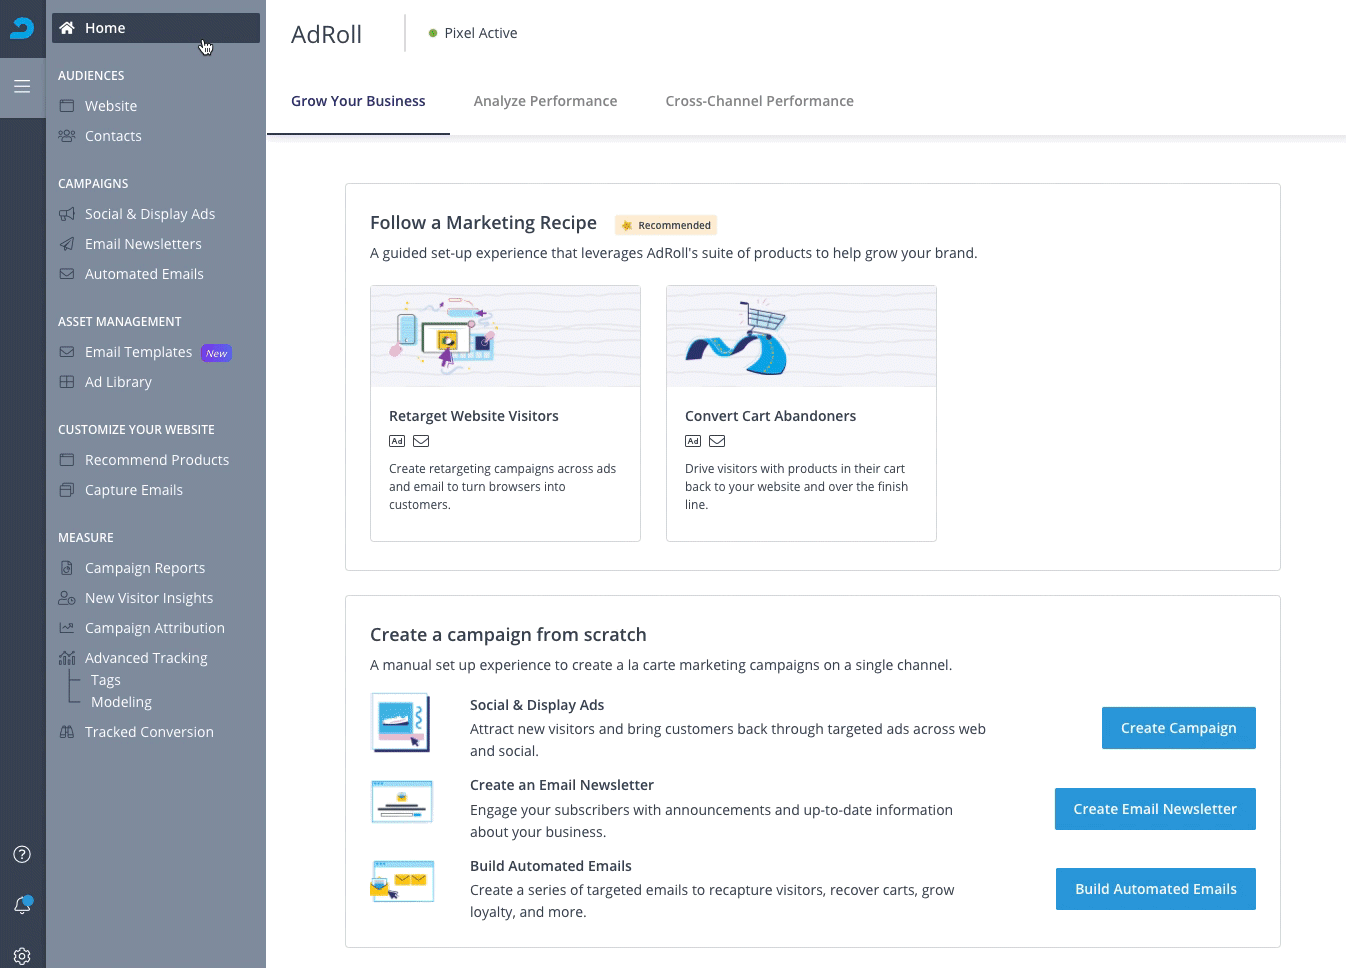Switch to Cross-Channel Performance tab
Image resolution: width=1346 pixels, height=968 pixels.
tap(759, 101)
